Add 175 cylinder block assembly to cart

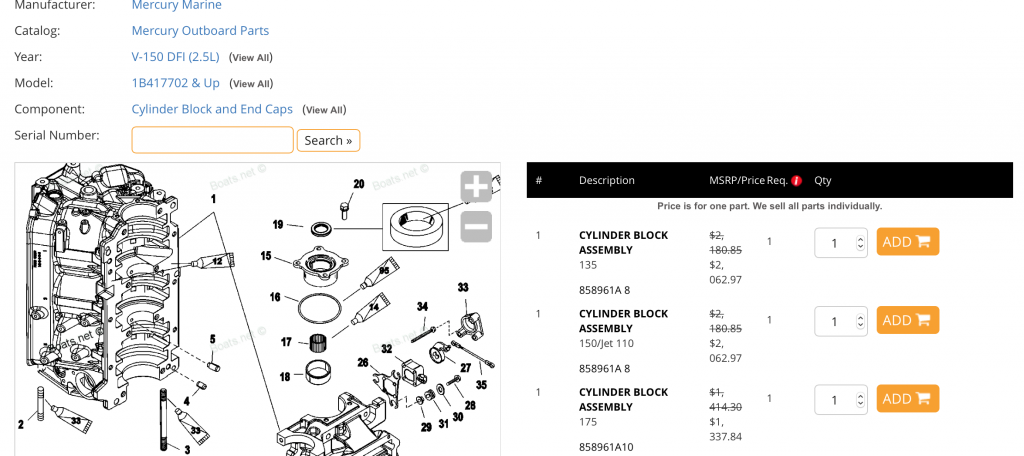(x=907, y=398)
